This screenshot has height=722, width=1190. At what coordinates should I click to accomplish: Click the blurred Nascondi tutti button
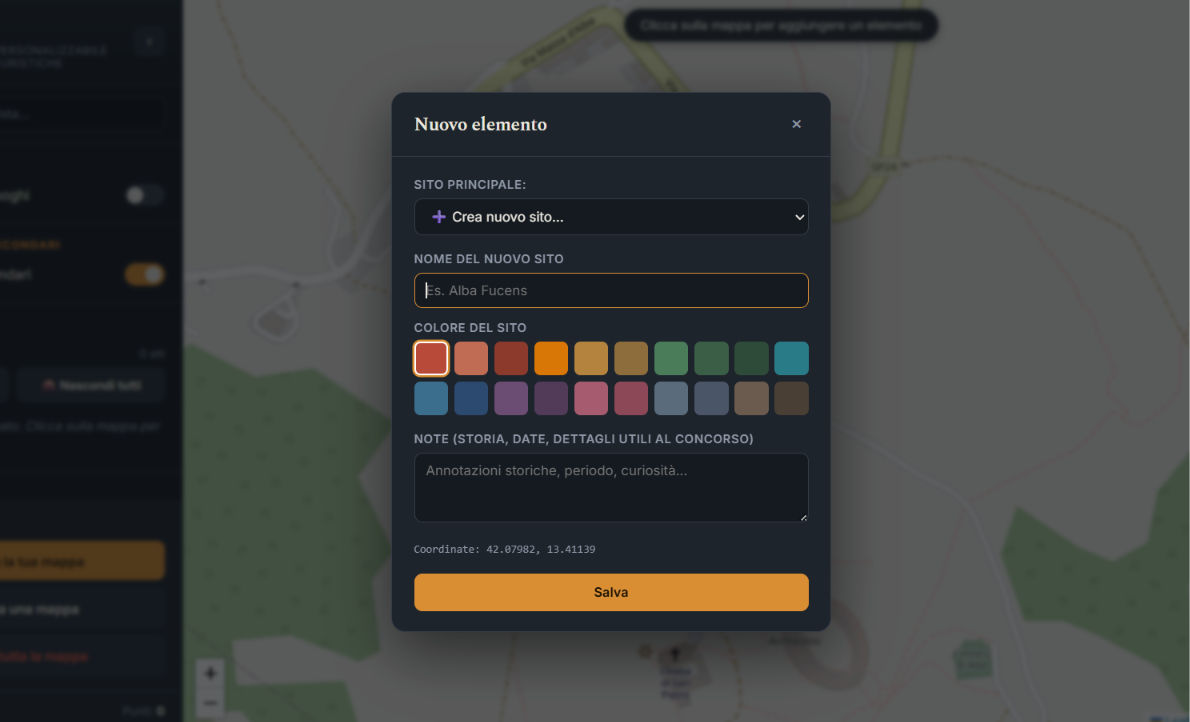(x=91, y=385)
